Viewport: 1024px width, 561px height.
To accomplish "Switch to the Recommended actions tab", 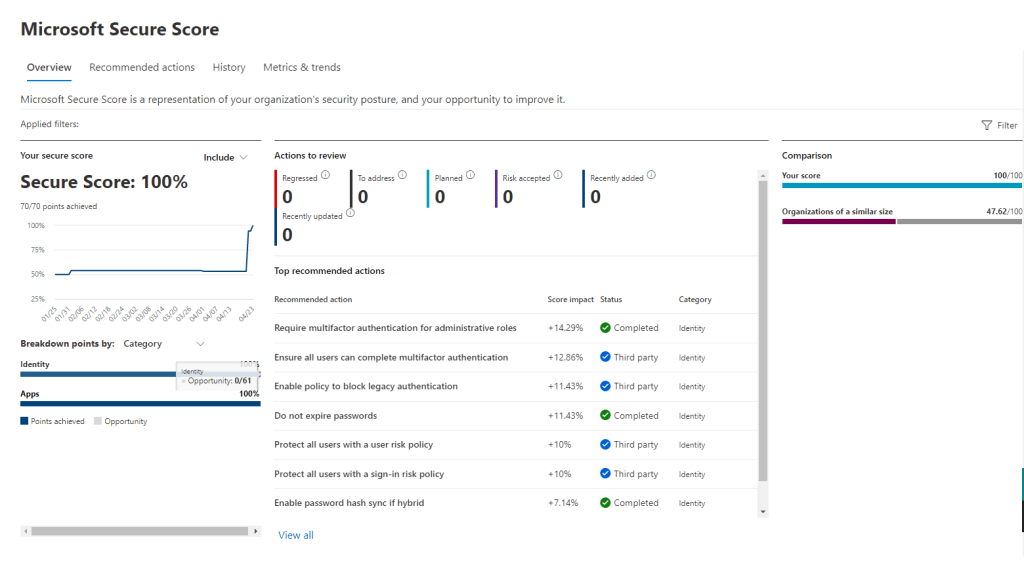I will pyautogui.click(x=142, y=67).
